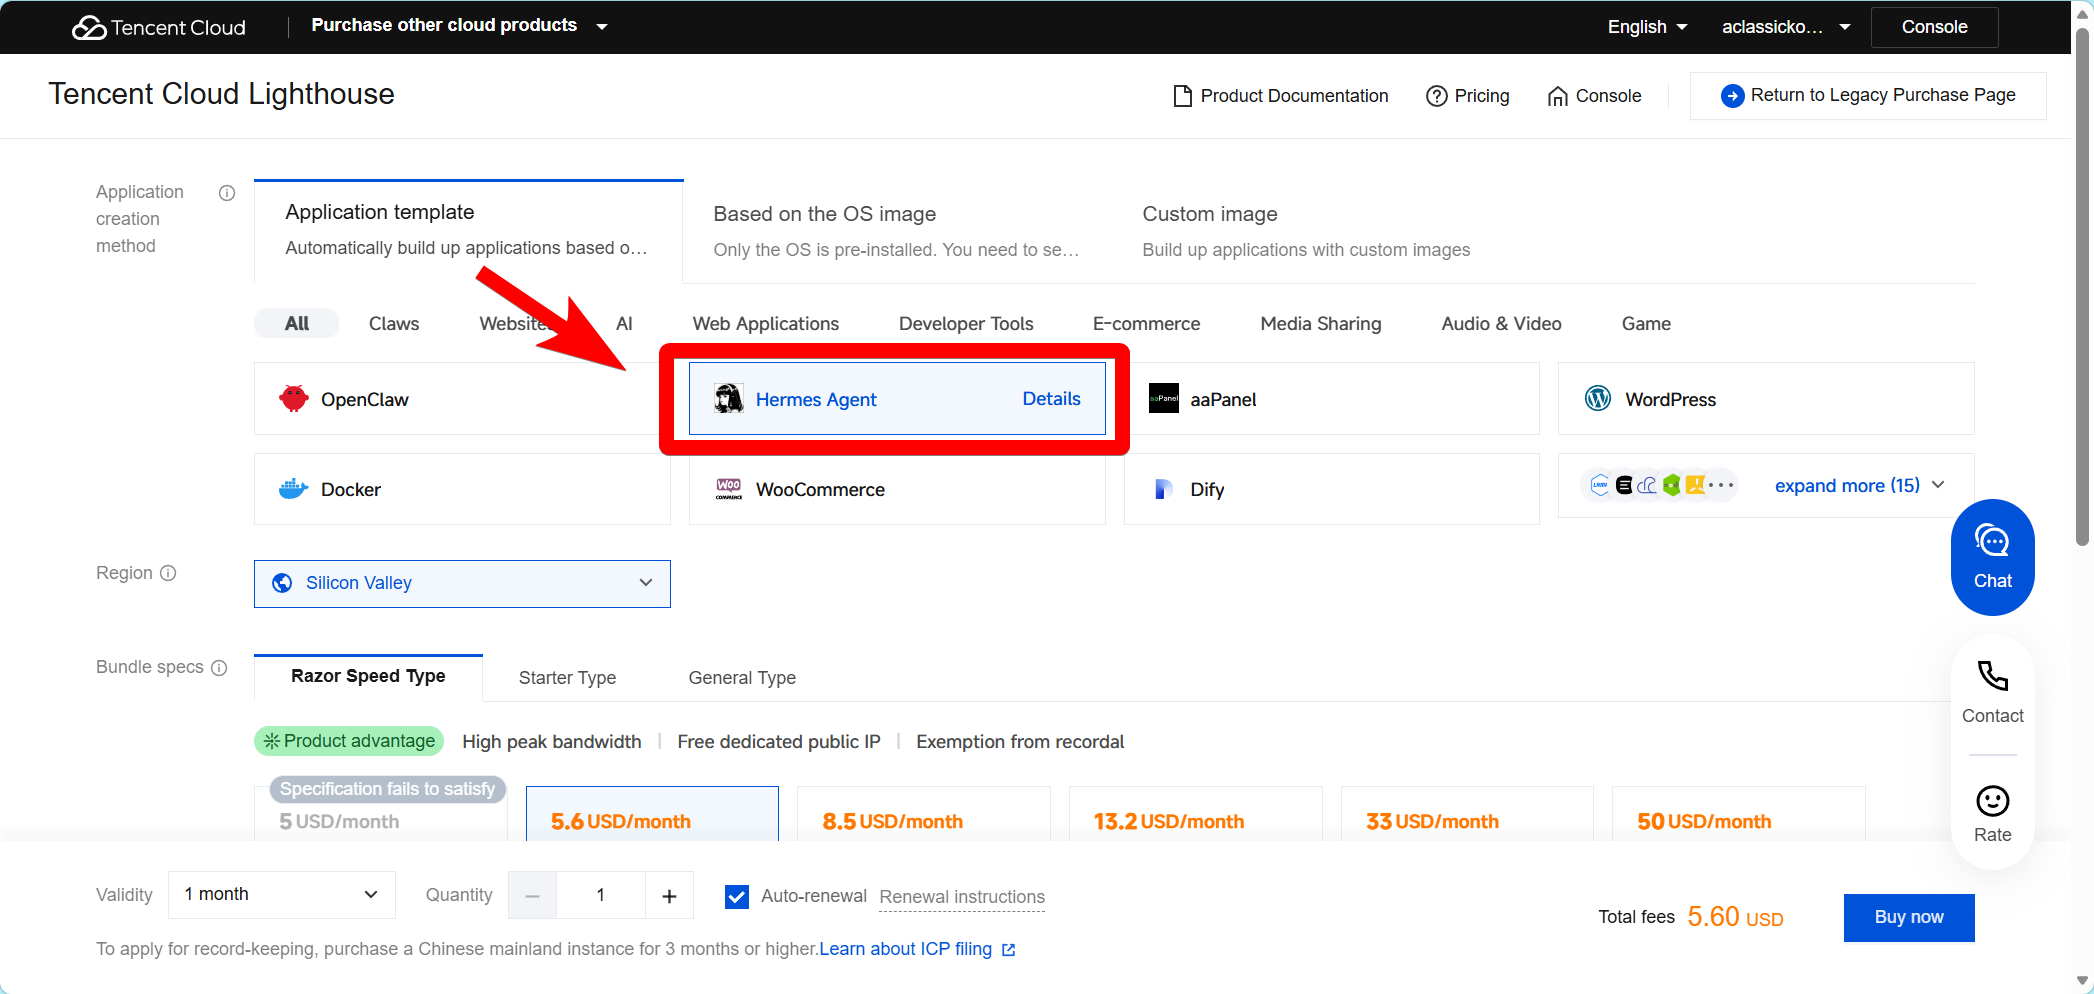
Task: Click the Quantity input field
Action: (601, 896)
